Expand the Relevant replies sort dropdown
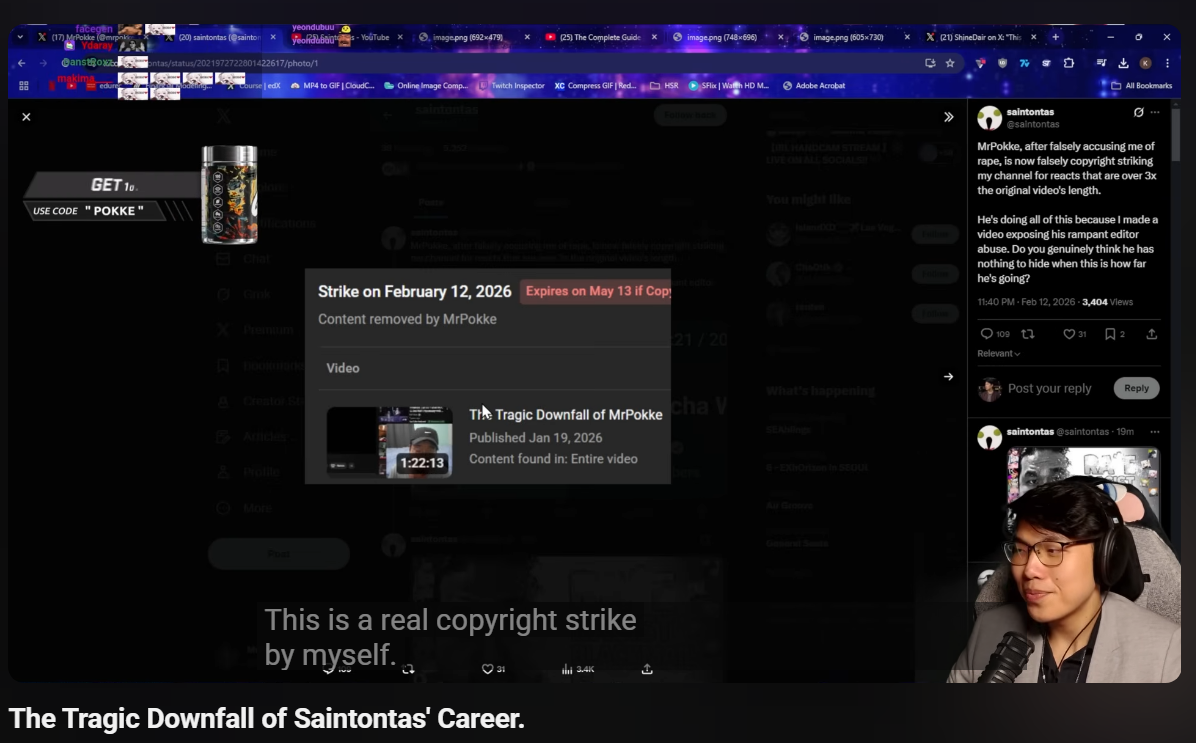 [x=998, y=354]
